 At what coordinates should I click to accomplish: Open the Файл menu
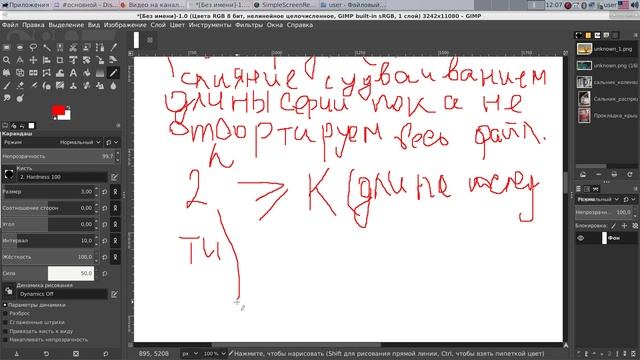[x=10, y=25]
